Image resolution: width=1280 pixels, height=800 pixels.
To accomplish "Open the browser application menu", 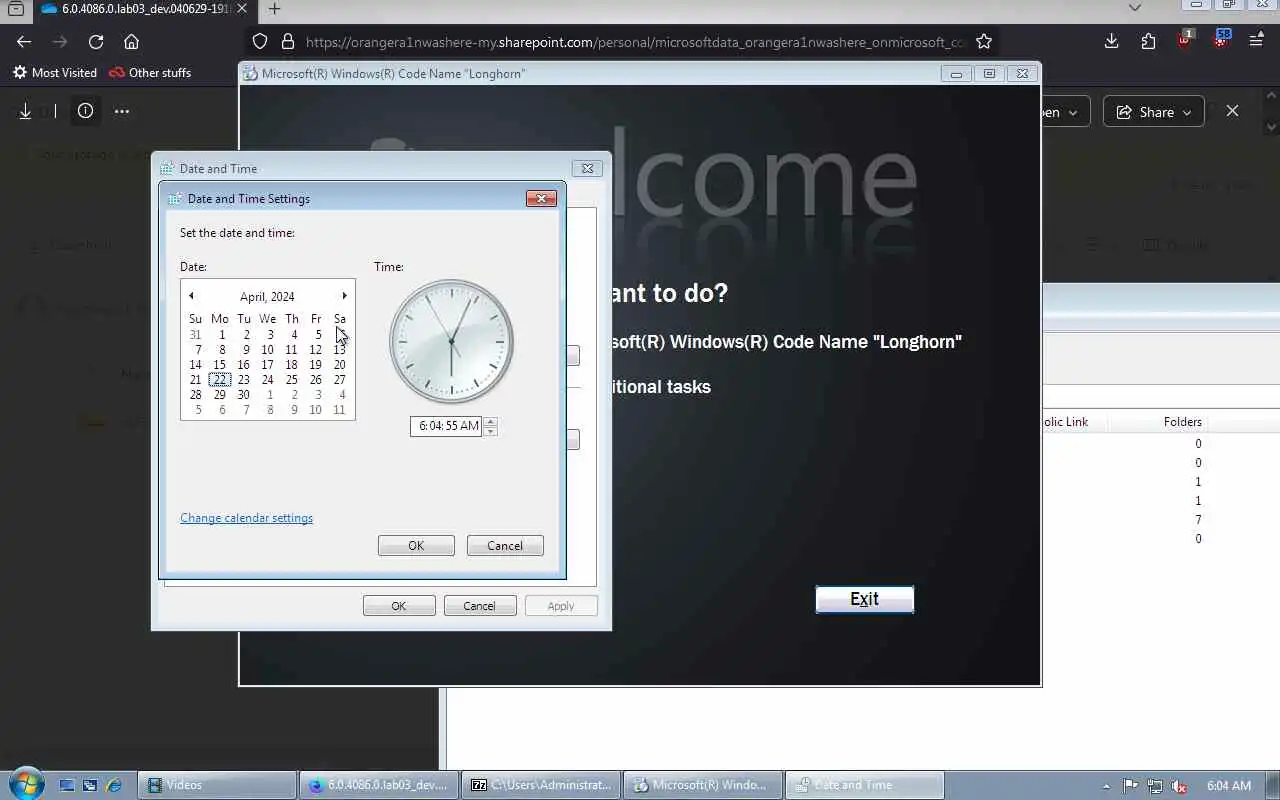I will click(1257, 41).
